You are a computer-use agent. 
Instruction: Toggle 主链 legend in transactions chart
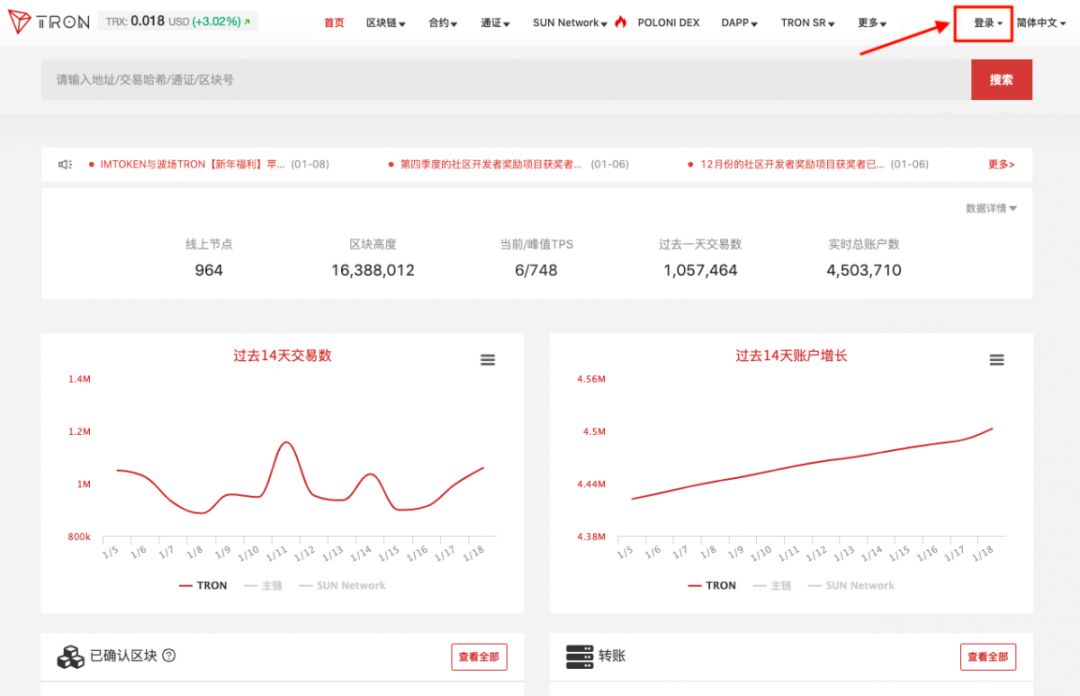[x=263, y=585]
